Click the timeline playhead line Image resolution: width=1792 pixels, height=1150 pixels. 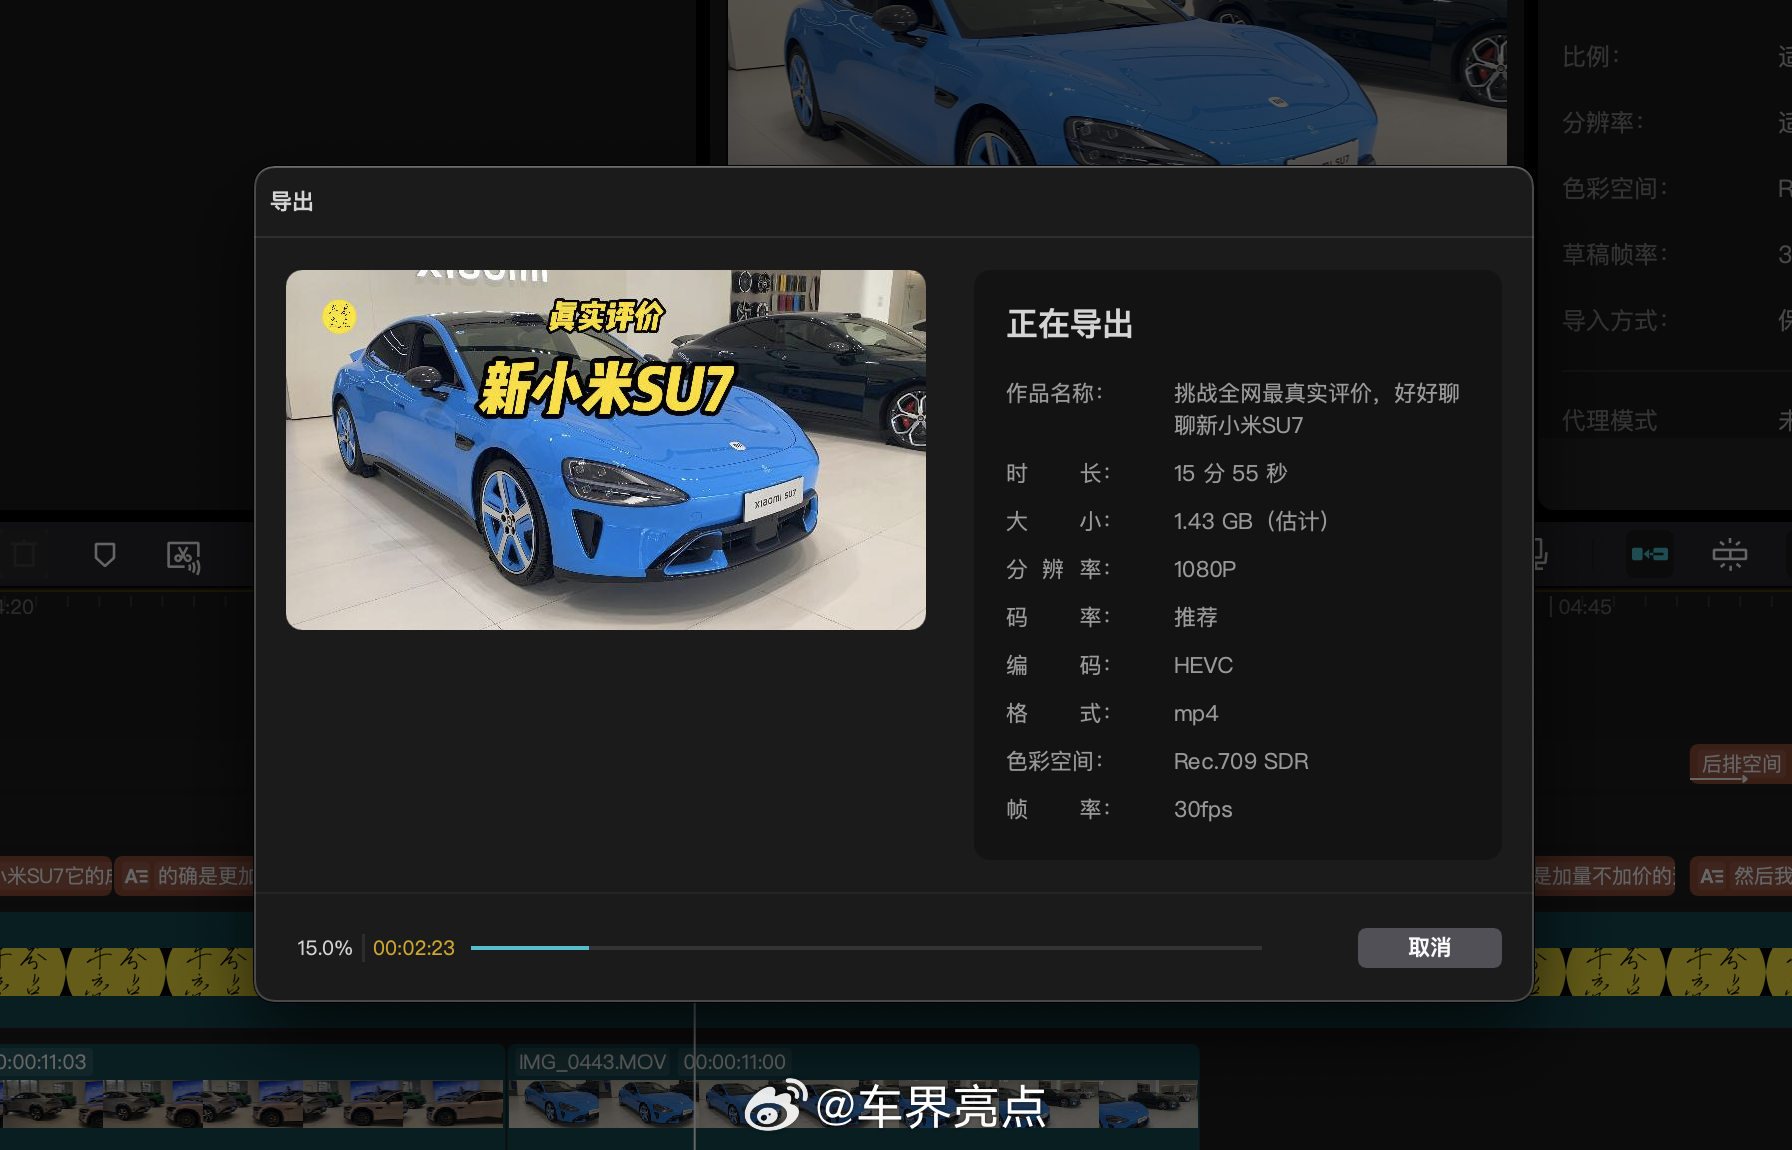click(x=695, y=1075)
